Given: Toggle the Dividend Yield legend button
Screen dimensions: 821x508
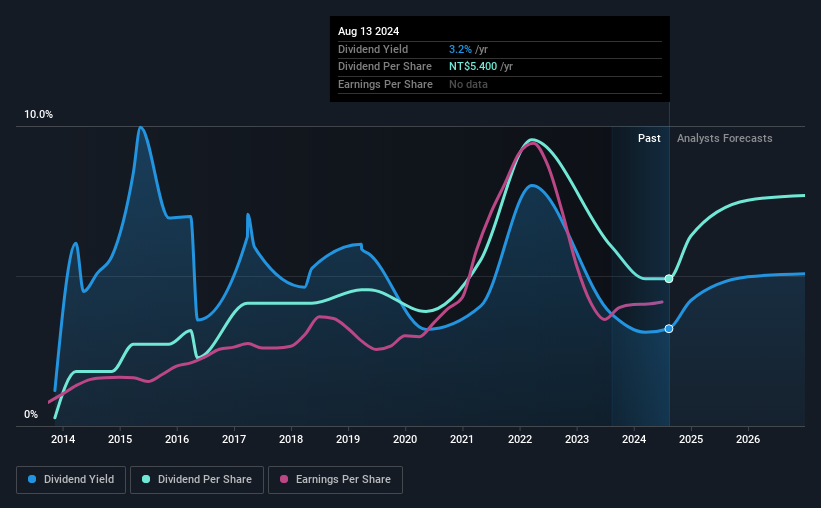Looking at the screenshot, I should pyautogui.click(x=71, y=480).
